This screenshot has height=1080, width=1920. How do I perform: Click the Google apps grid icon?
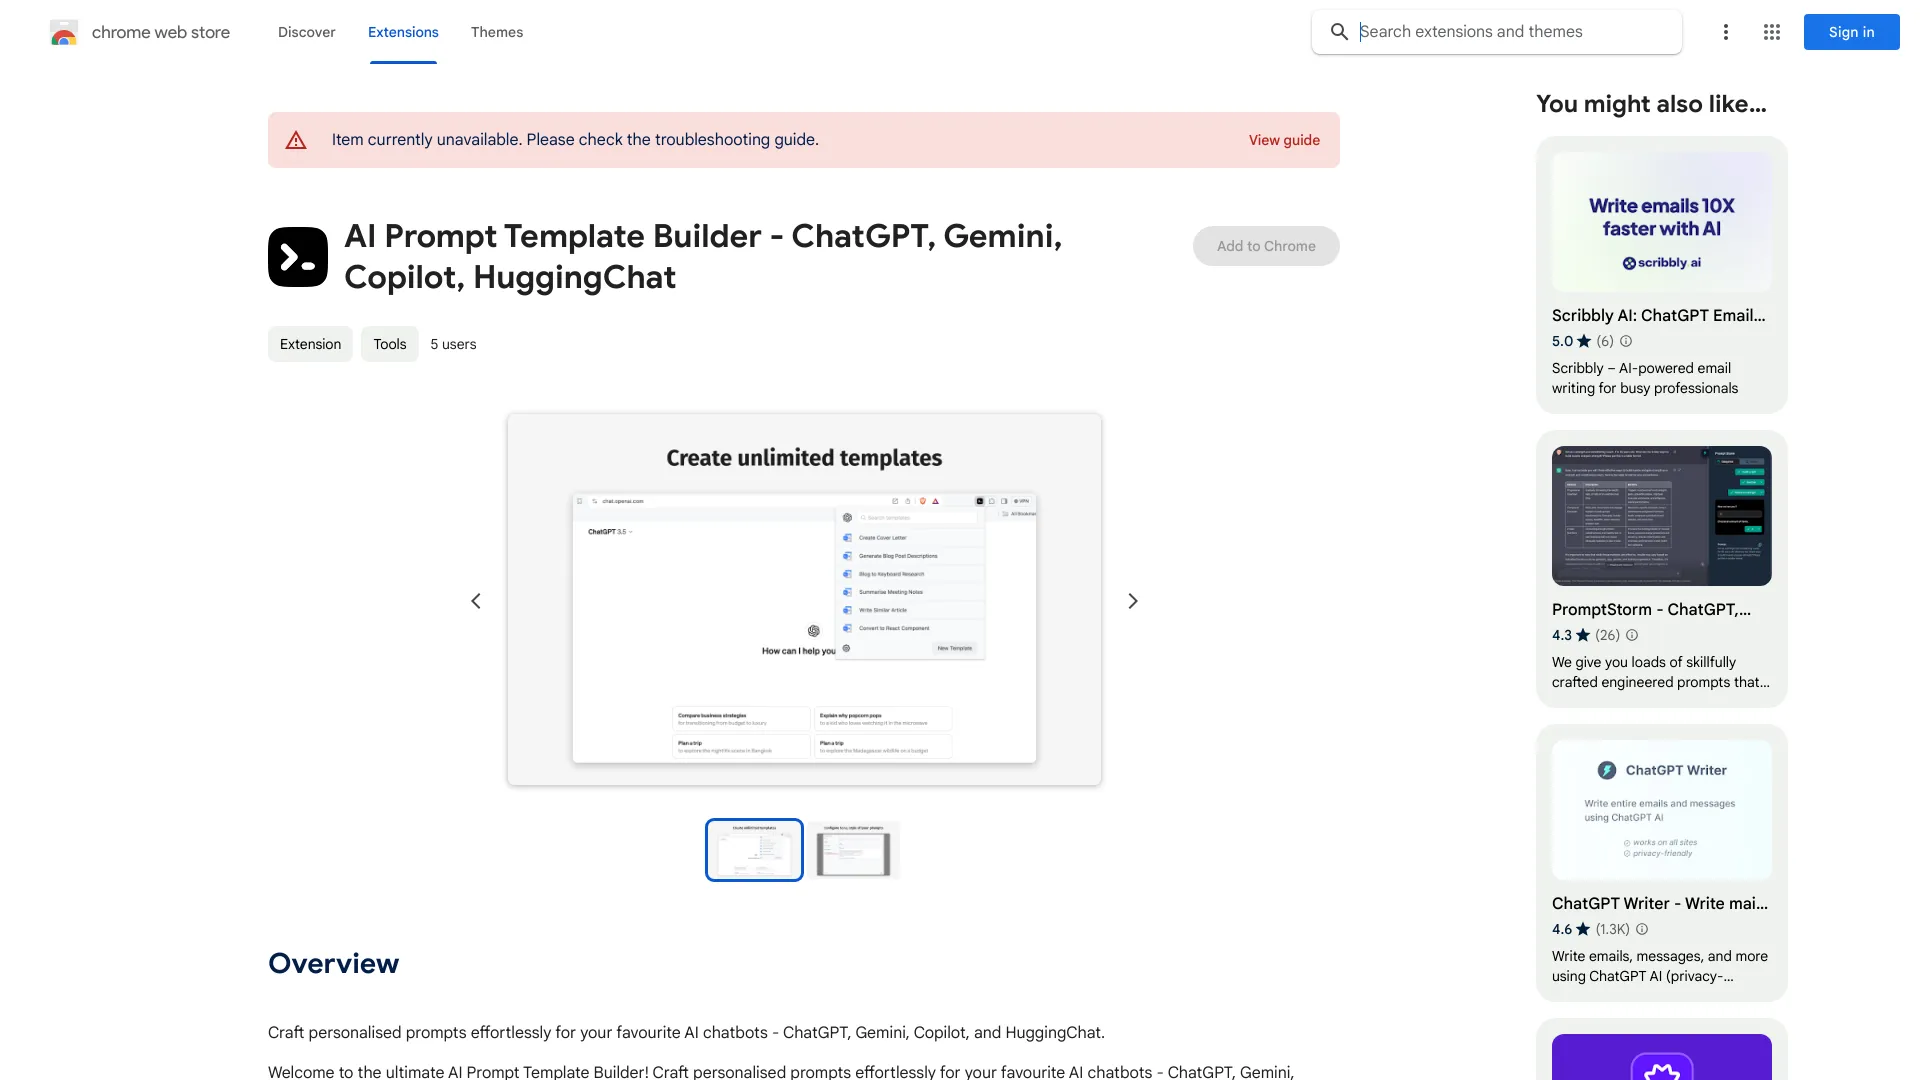coord(1771,32)
